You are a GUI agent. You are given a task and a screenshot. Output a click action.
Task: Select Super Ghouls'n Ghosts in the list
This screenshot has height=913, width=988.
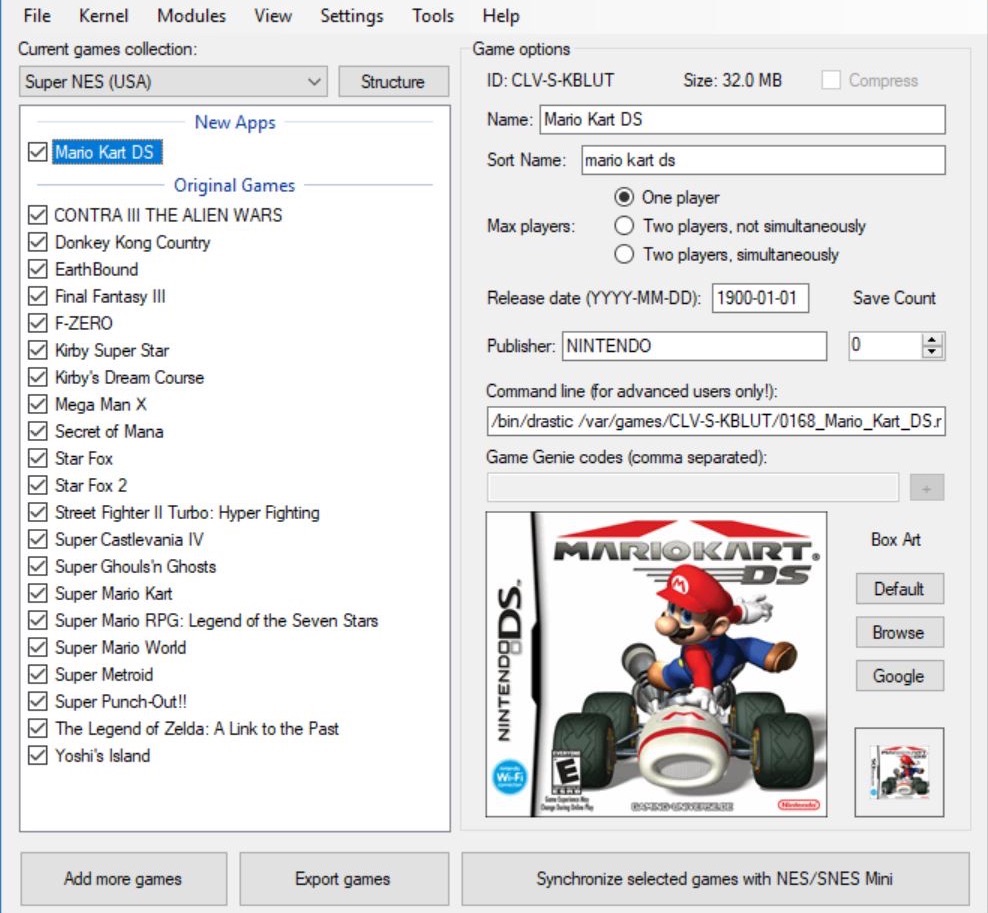[135, 566]
